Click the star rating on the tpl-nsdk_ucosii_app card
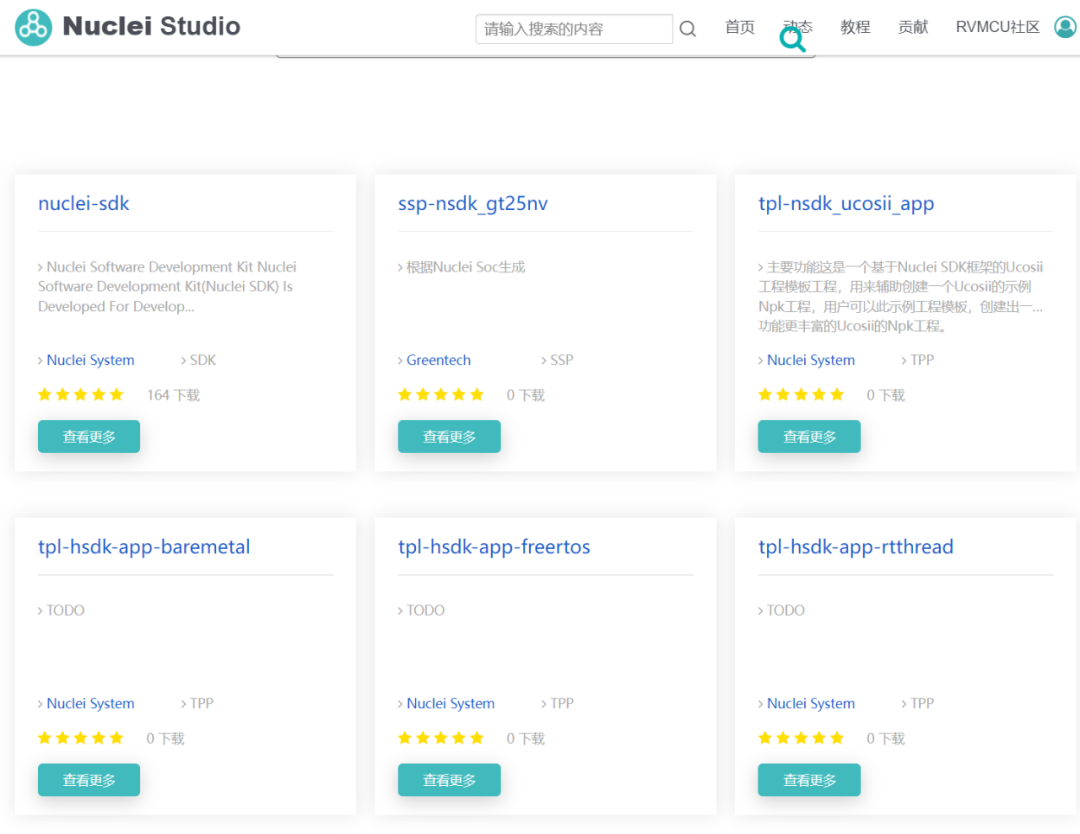1080x834 pixels. point(801,395)
